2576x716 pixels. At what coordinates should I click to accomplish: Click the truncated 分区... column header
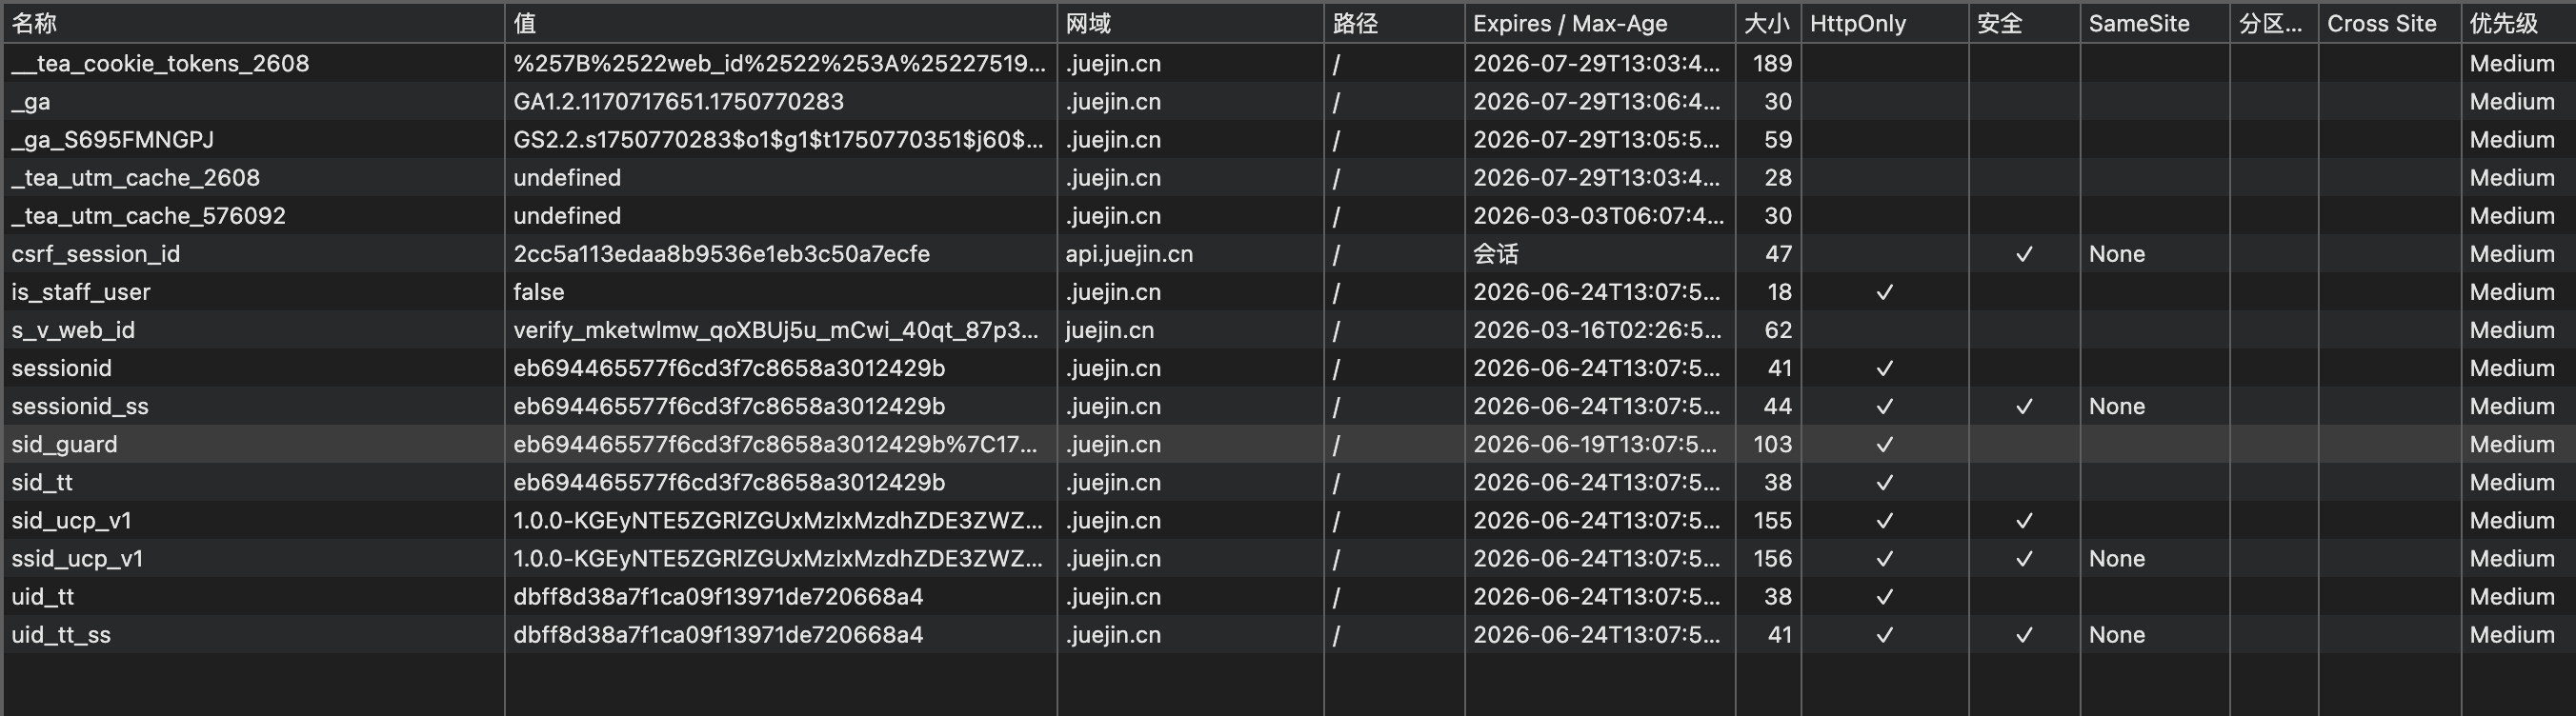pyautogui.click(x=2274, y=23)
